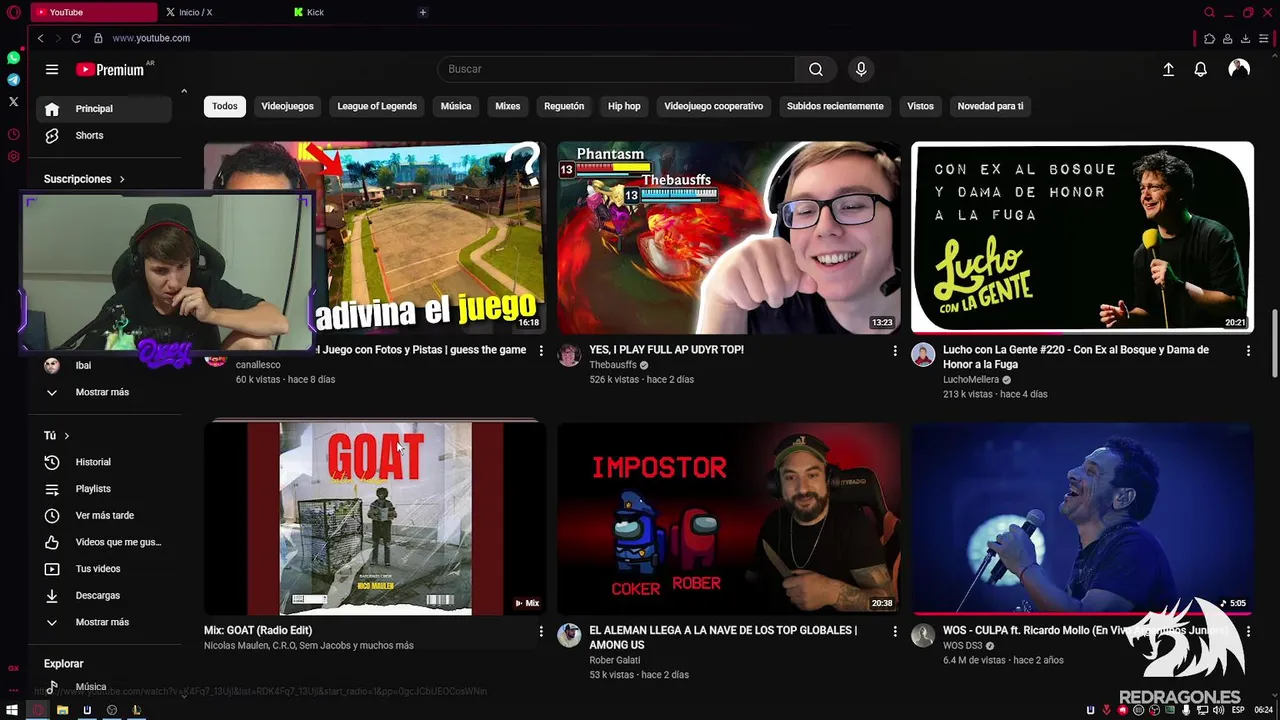Select the Música filter chip
1280x720 pixels.
456,106
